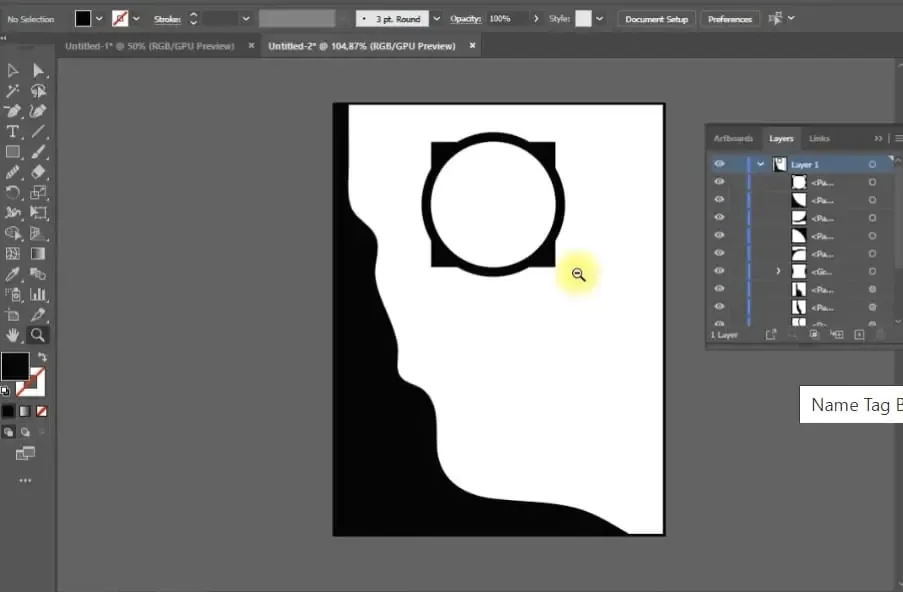The height and width of the screenshot is (592, 903).
Task: Select the Direct Selection tool
Action: (x=38, y=70)
